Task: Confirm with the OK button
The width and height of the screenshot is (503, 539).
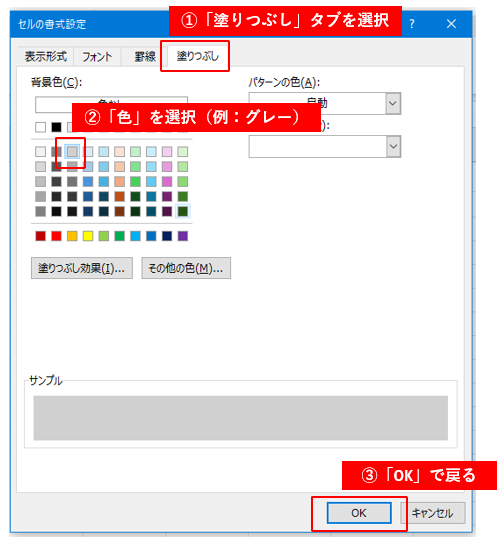Action: (359, 513)
